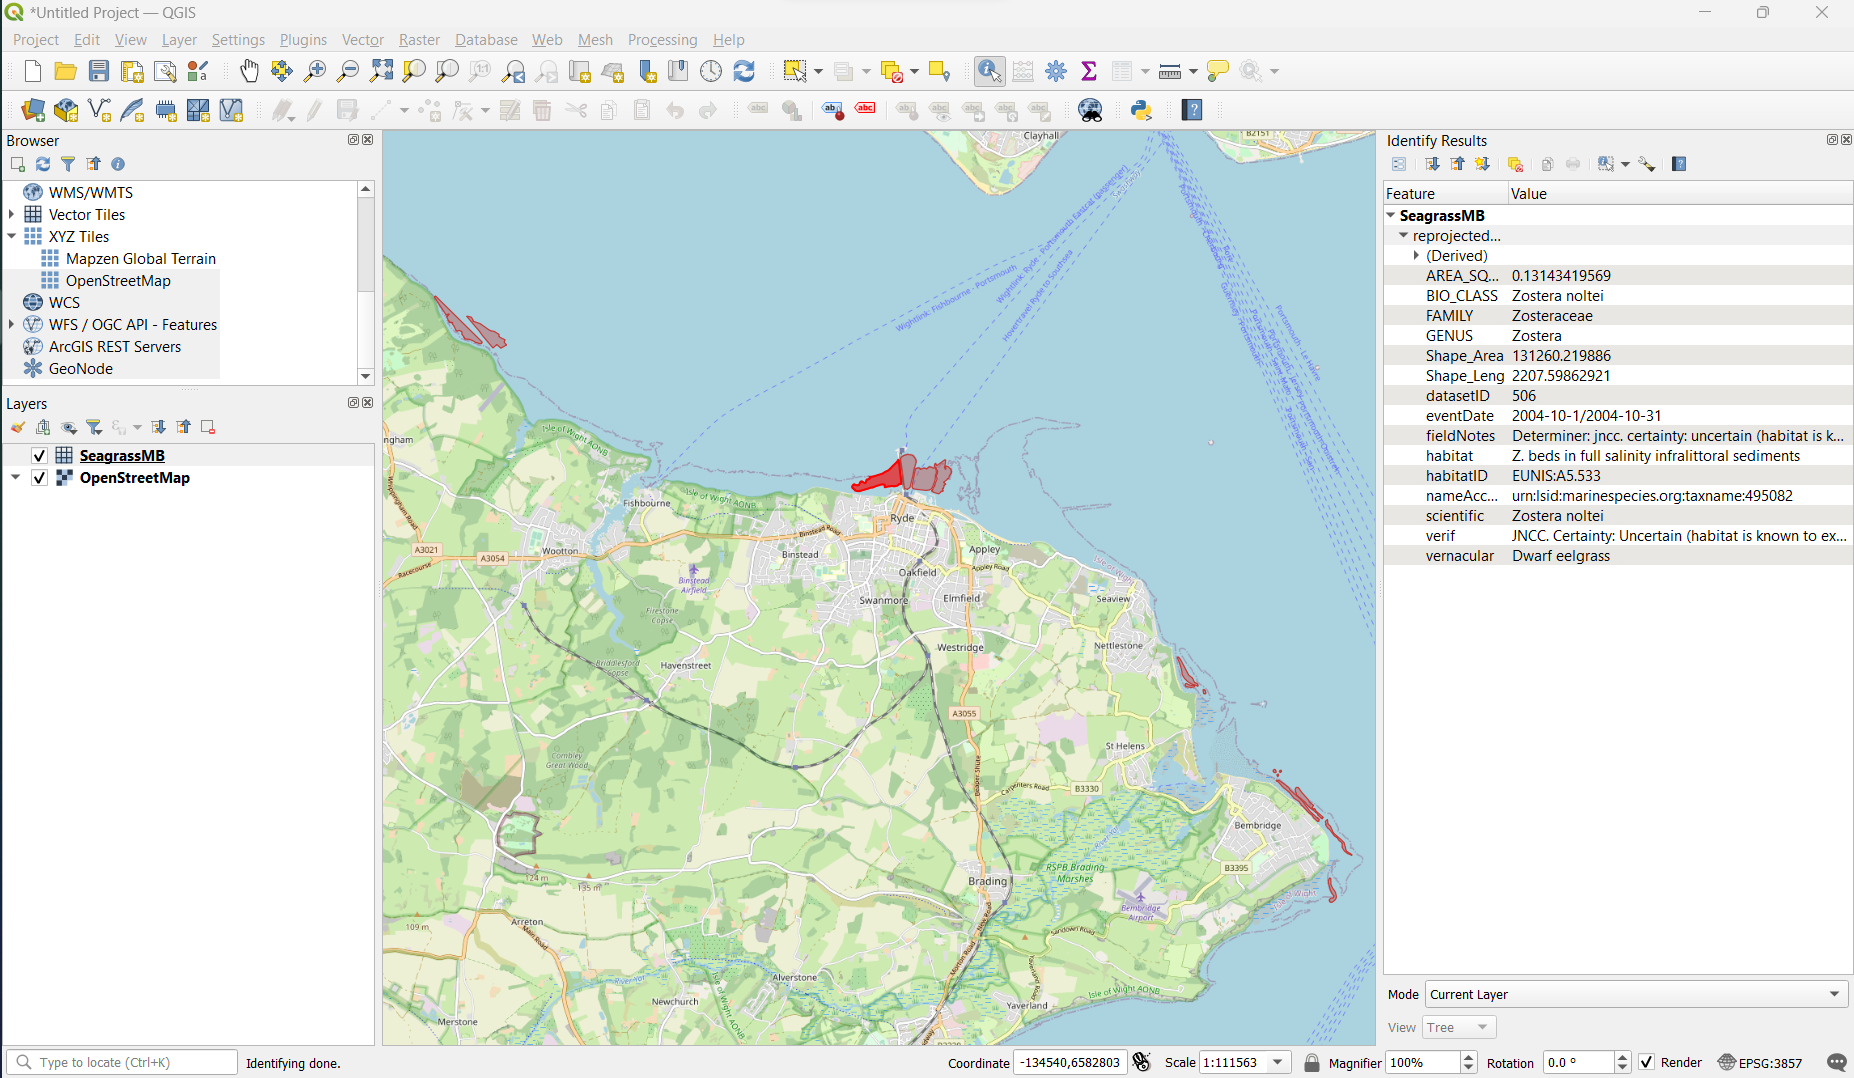
Task: Disable the Render checkbox
Action: 1647,1062
